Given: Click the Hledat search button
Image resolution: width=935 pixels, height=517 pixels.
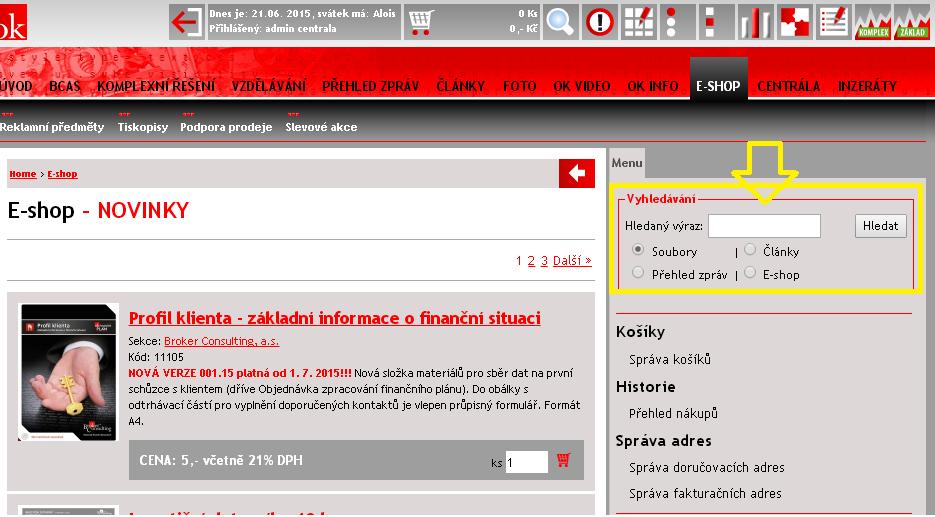Looking at the screenshot, I should point(880,226).
